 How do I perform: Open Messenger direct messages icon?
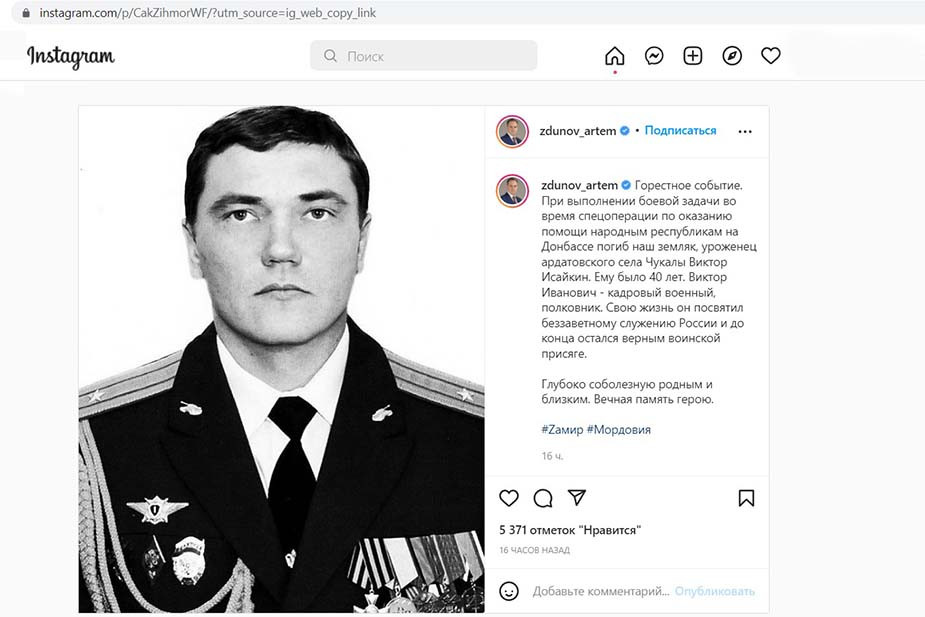click(x=654, y=56)
